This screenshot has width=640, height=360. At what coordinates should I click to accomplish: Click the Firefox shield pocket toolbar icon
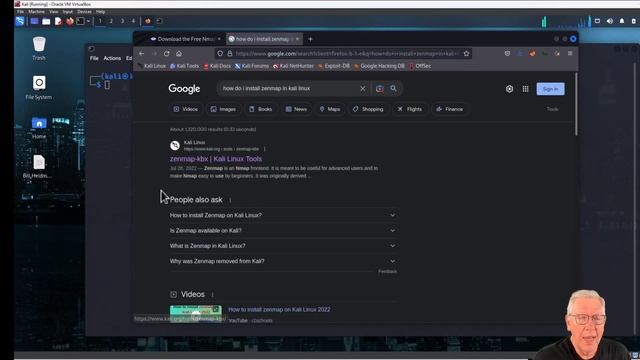tap(507, 53)
